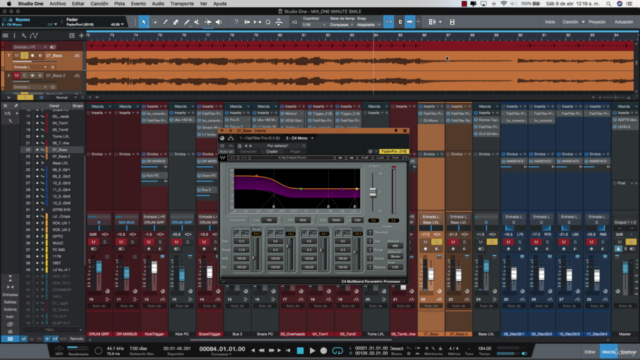Open Evento menu
This screenshot has width=640, height=360.
click(x=138, y=4)
